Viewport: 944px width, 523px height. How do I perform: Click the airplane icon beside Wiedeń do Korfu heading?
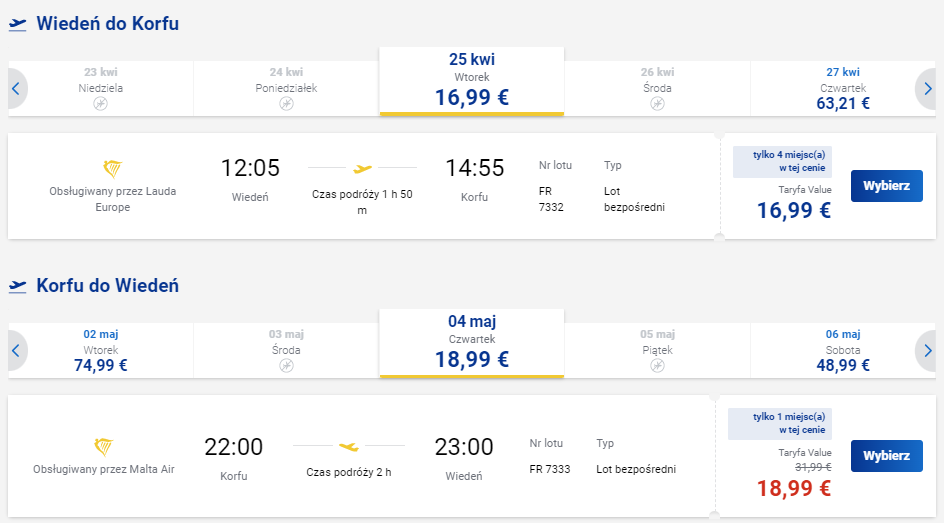click(x=18, y=24)
